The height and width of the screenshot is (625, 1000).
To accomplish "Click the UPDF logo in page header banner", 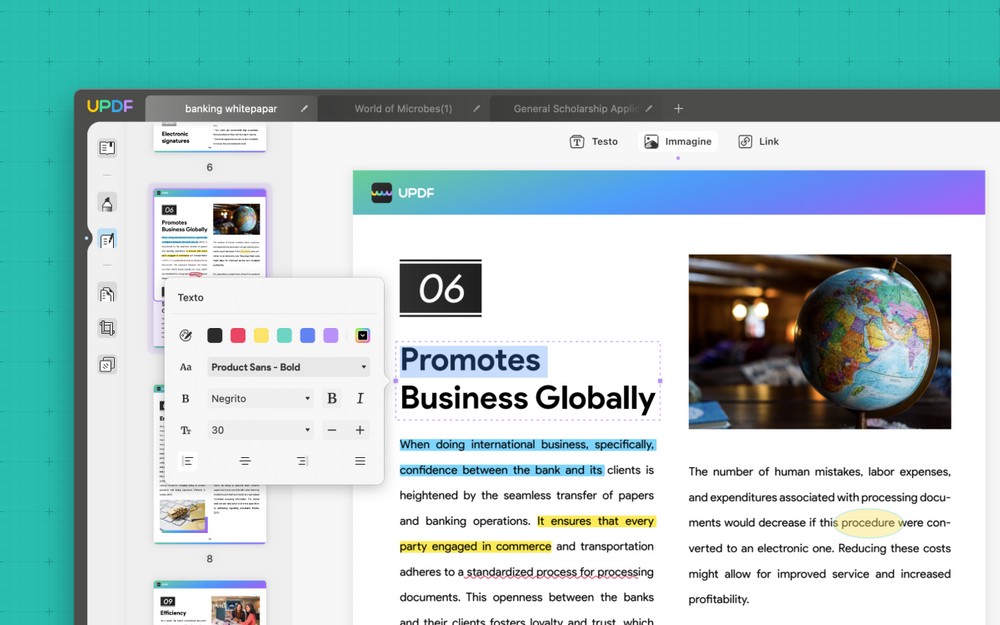I will 403,193.
